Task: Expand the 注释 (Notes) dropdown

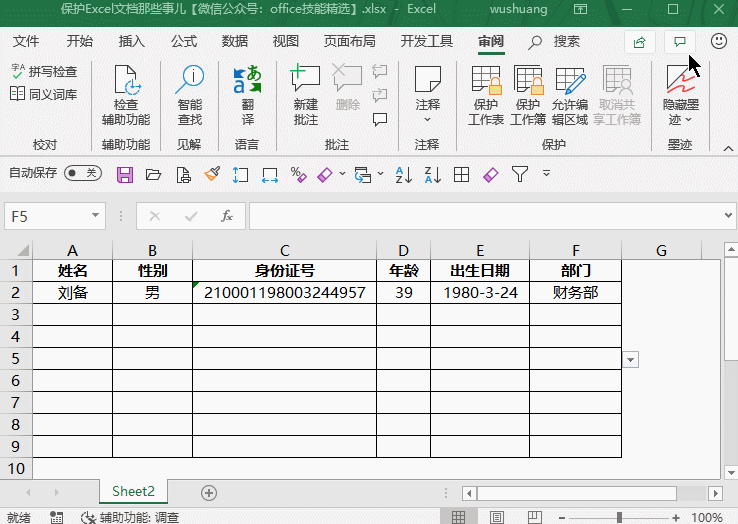Action: pos(427,119)
